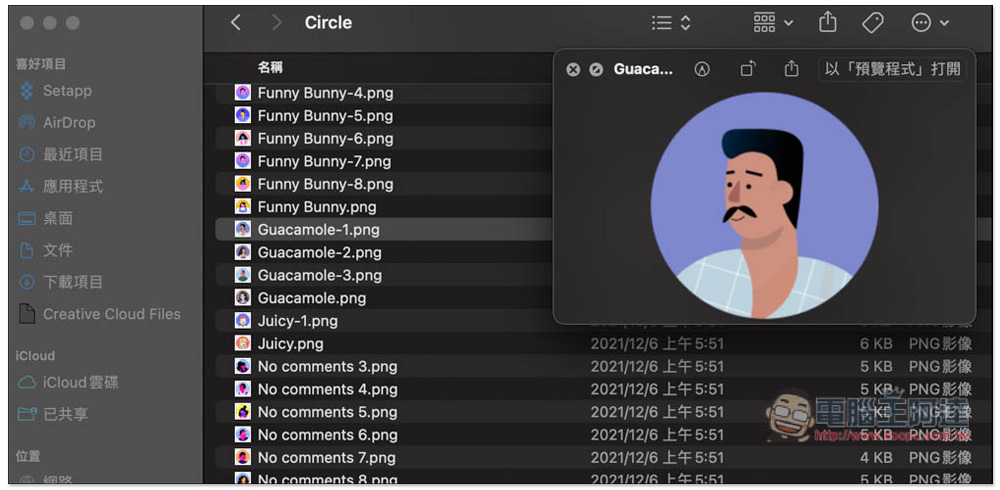1000x490 pixels.
Task: Rotate the image in Quick Look preview
Action: [x=748, y=69]
